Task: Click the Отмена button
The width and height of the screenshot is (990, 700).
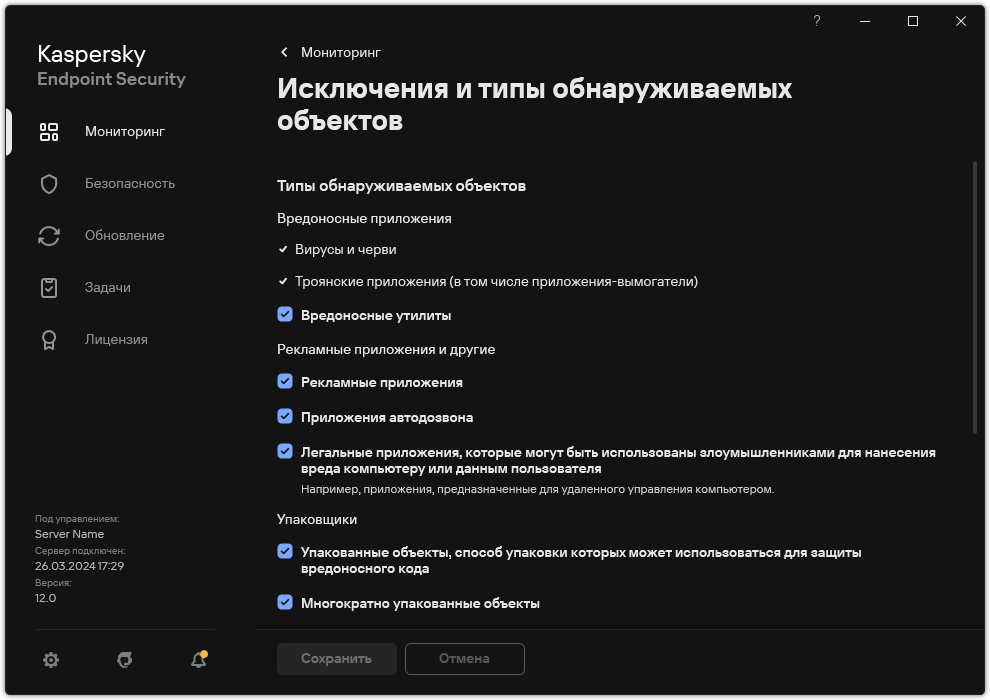Action: (x=464, y=659)
